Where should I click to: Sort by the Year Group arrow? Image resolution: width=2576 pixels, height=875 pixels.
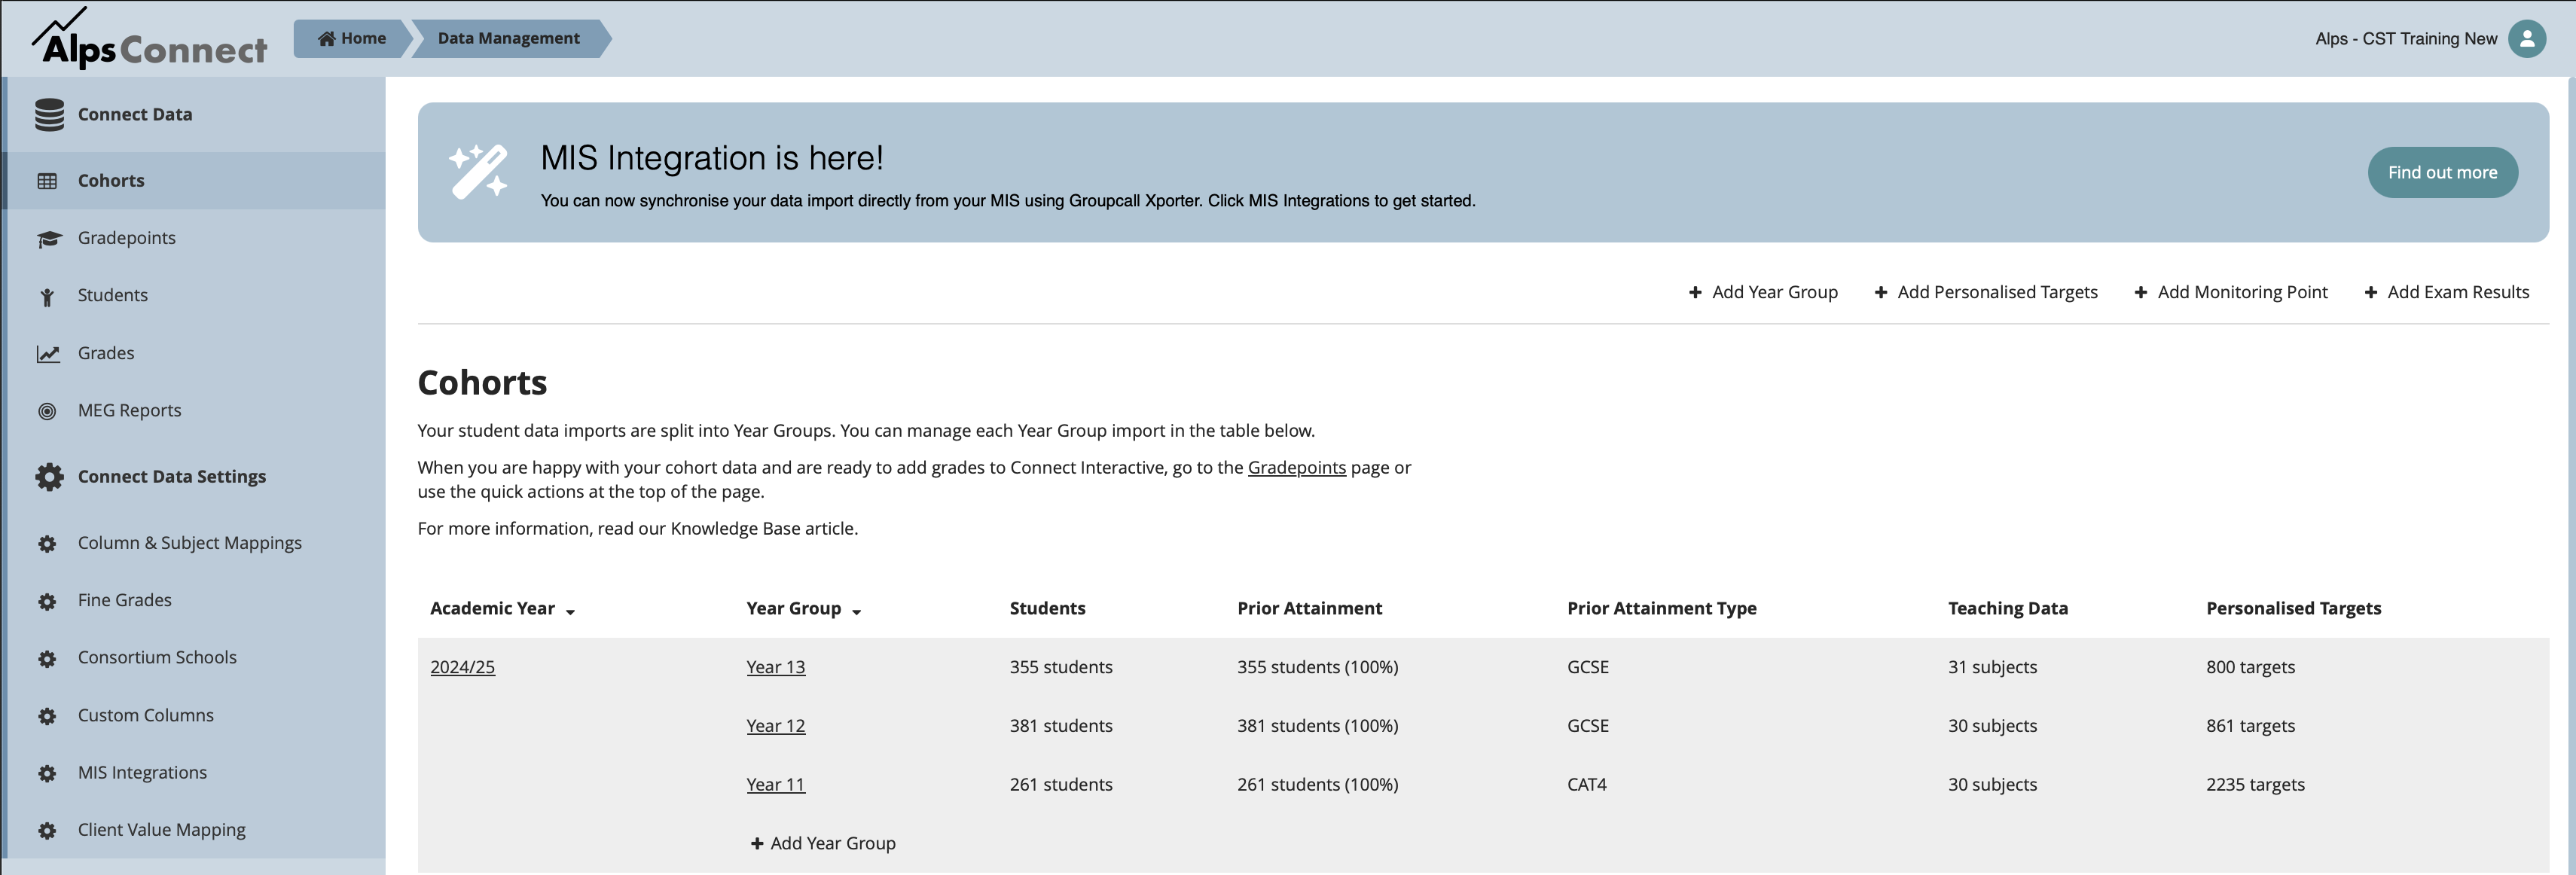[x=856, y=611]
